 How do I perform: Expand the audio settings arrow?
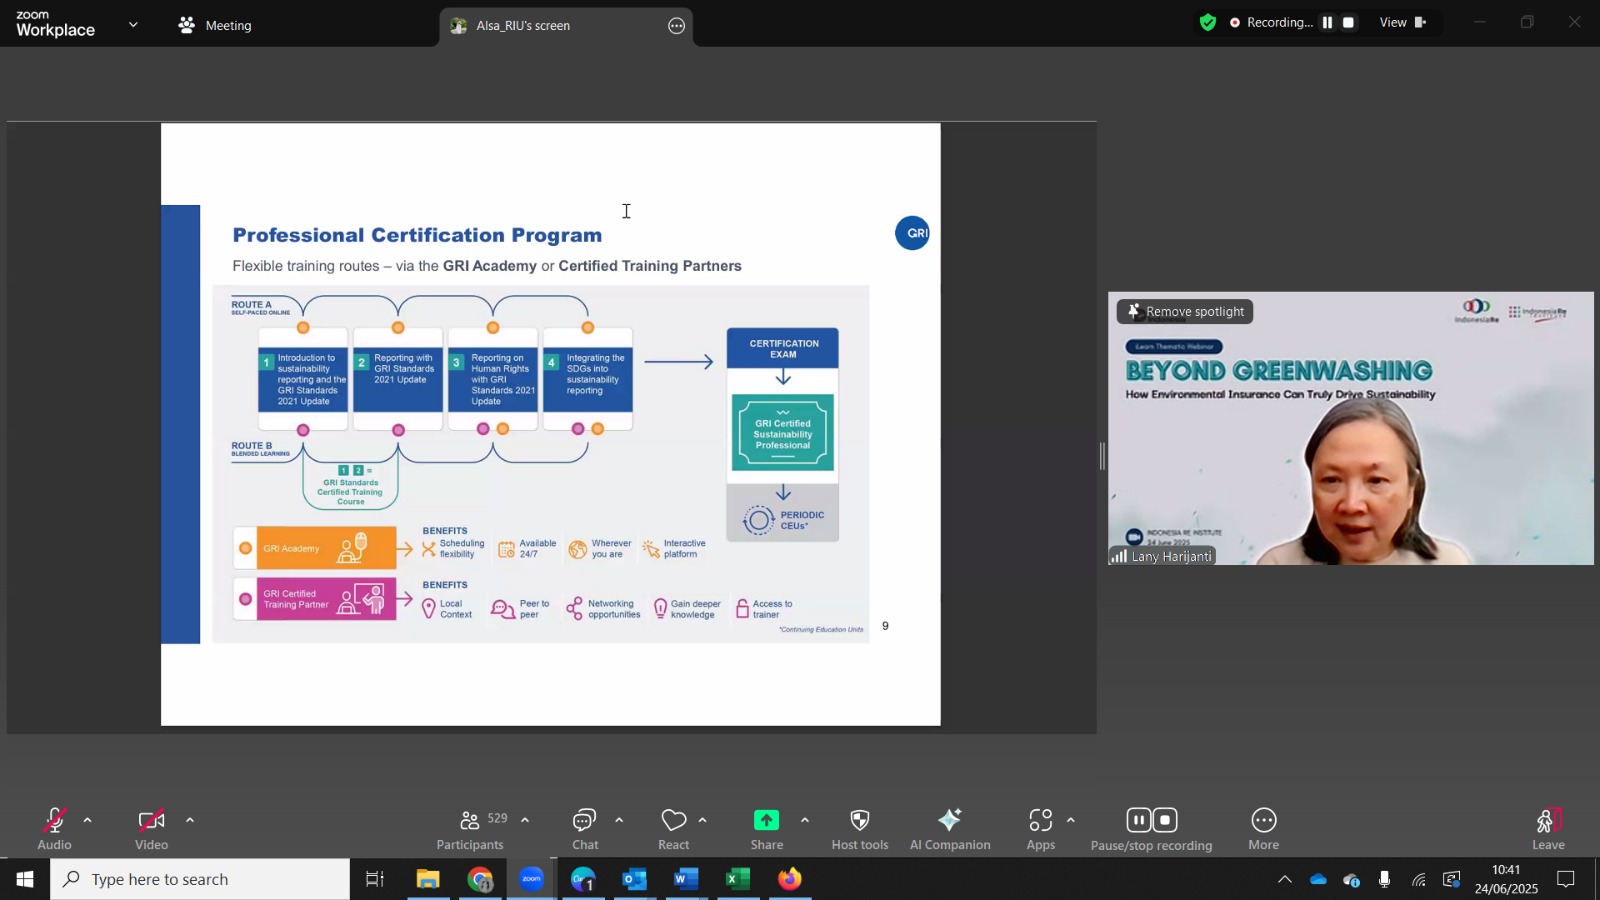click(x=88, y=820)
